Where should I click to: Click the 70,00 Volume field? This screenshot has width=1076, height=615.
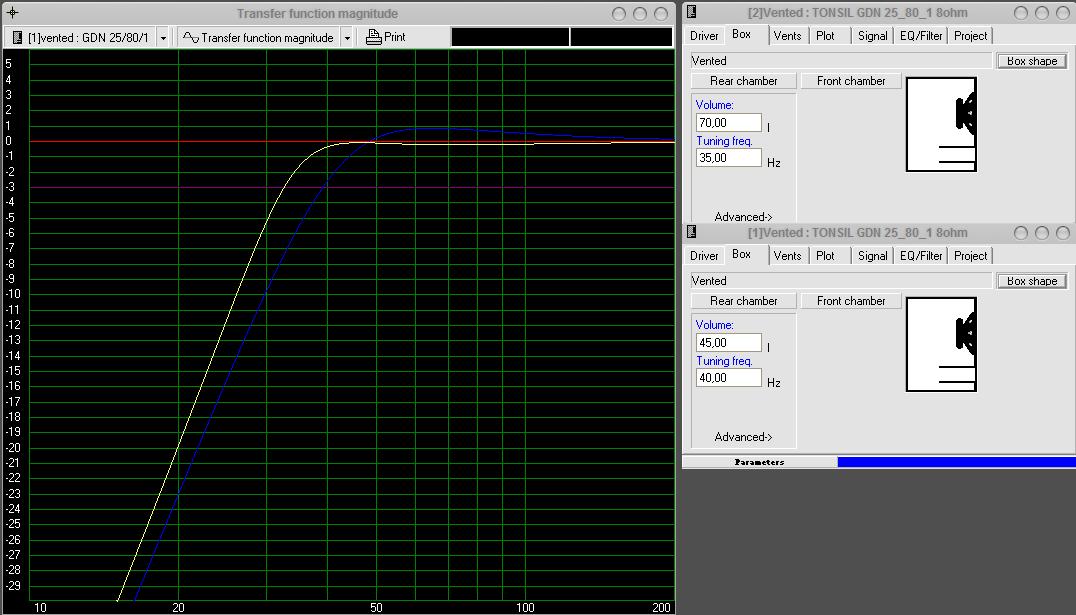click(728, 122)
